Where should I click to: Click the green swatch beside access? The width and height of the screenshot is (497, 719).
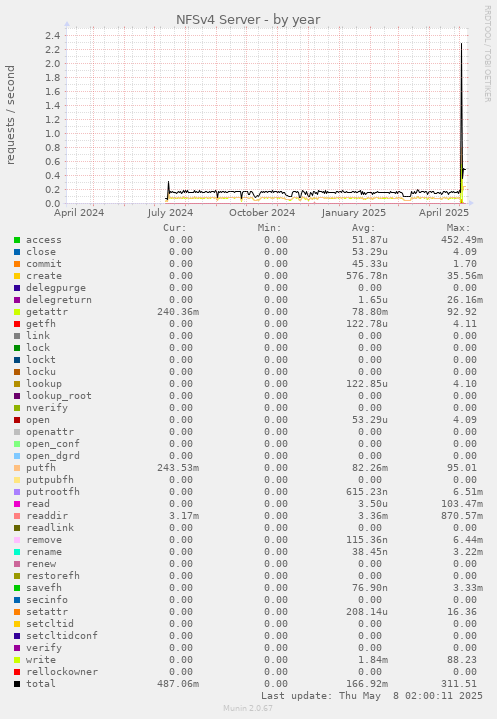(17, 240)
